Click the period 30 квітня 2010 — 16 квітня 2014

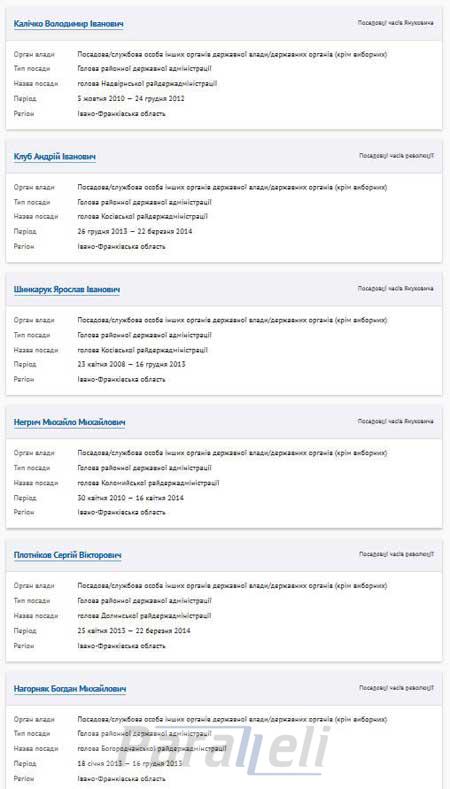pos(131,498)
